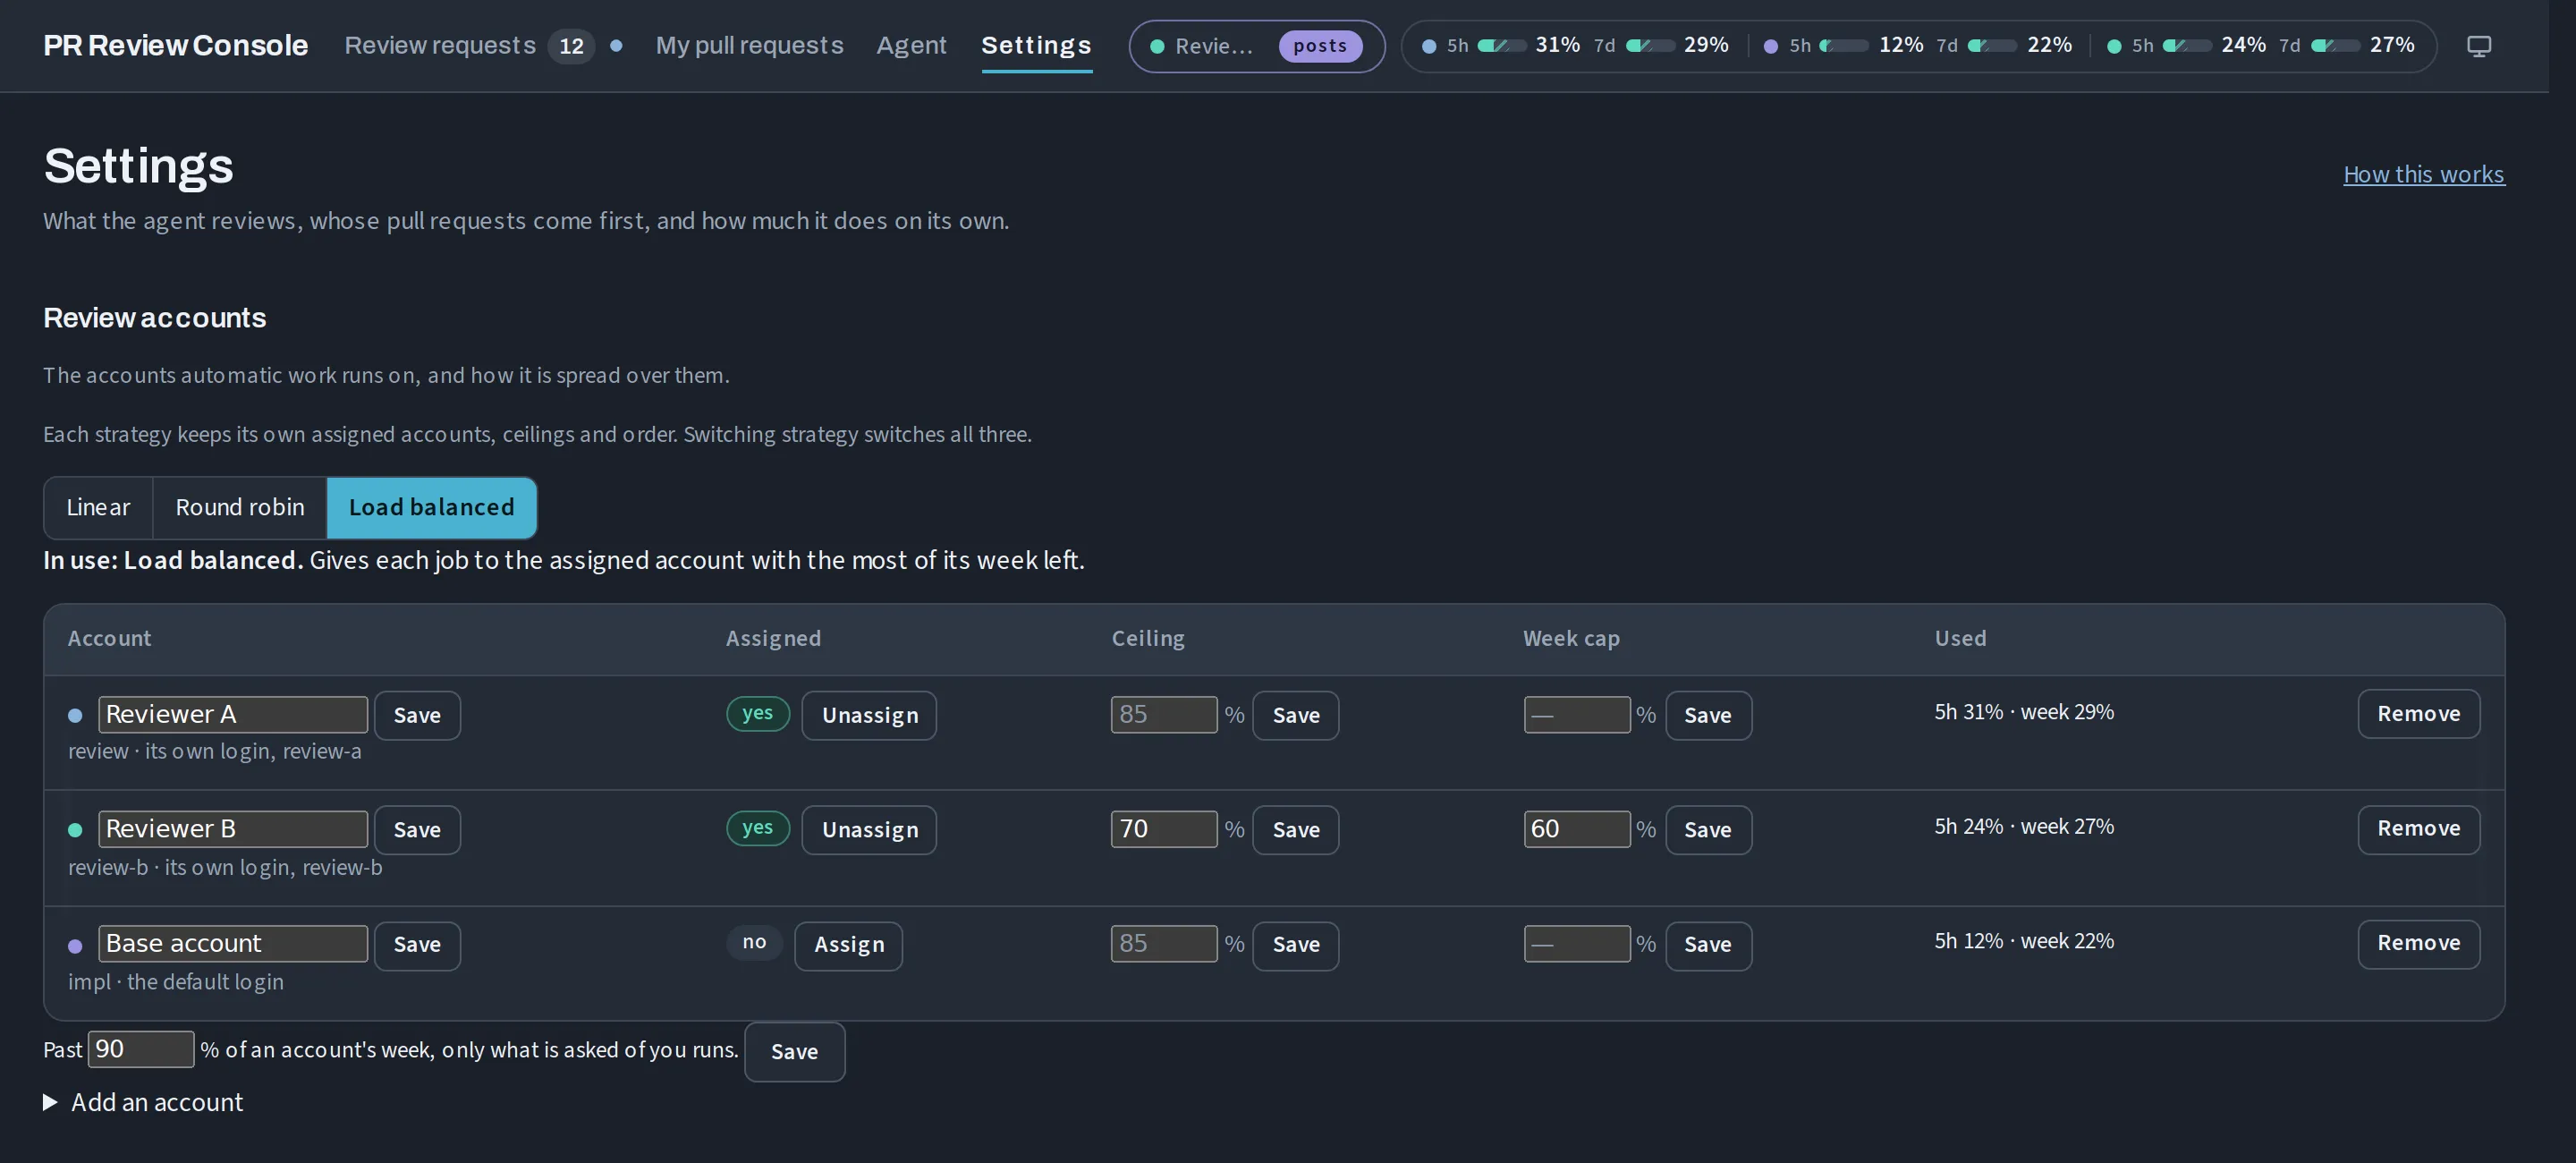
Task: Click the Reviewer A ceiling field showing 85
Action: click(1164, 715)
